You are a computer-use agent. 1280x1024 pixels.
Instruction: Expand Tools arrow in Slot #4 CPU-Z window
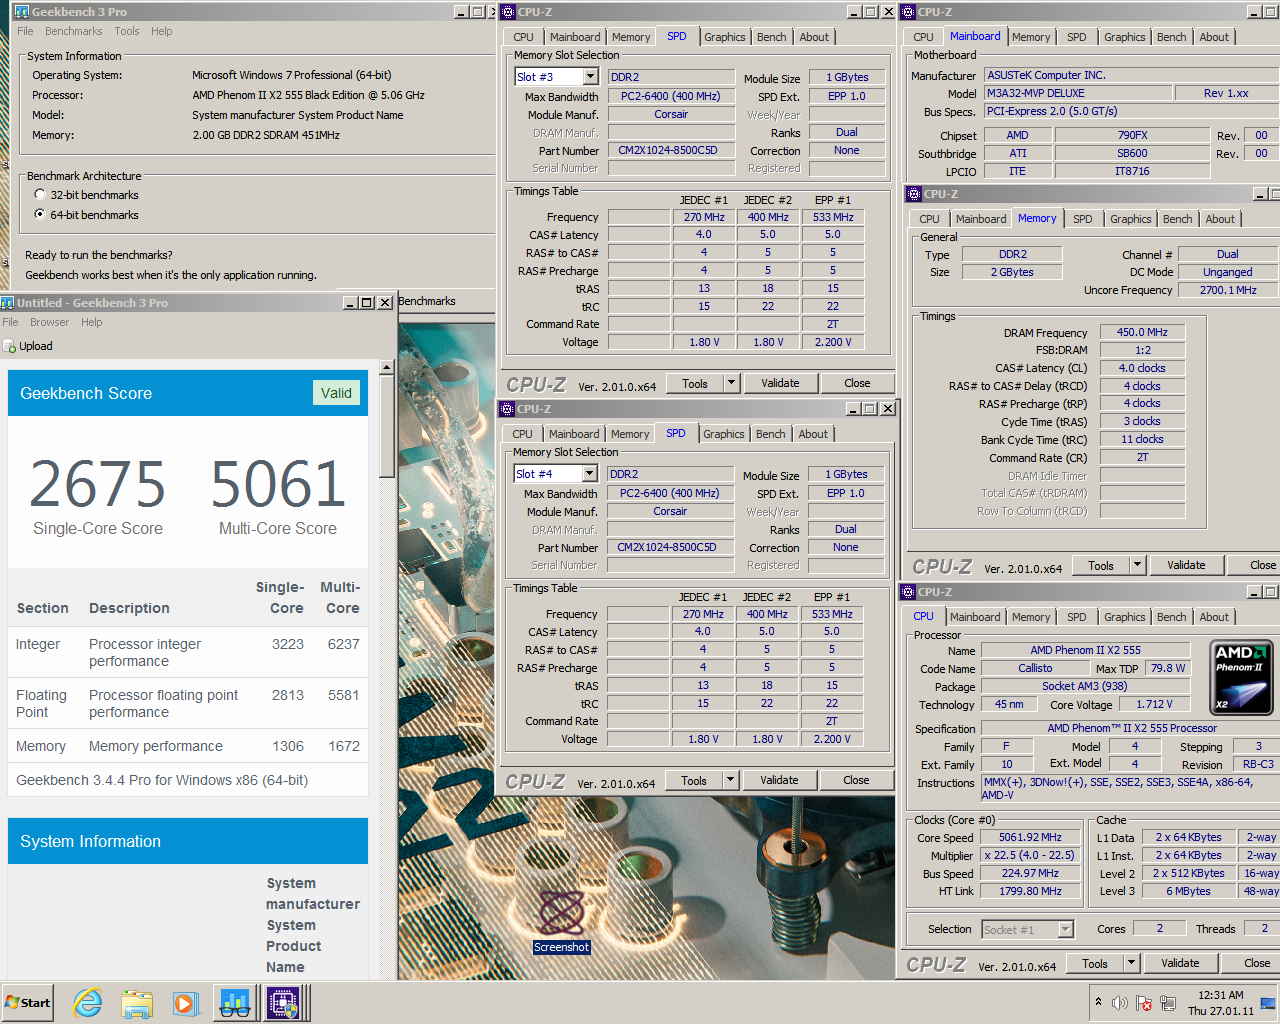click(x=730, y=780)
